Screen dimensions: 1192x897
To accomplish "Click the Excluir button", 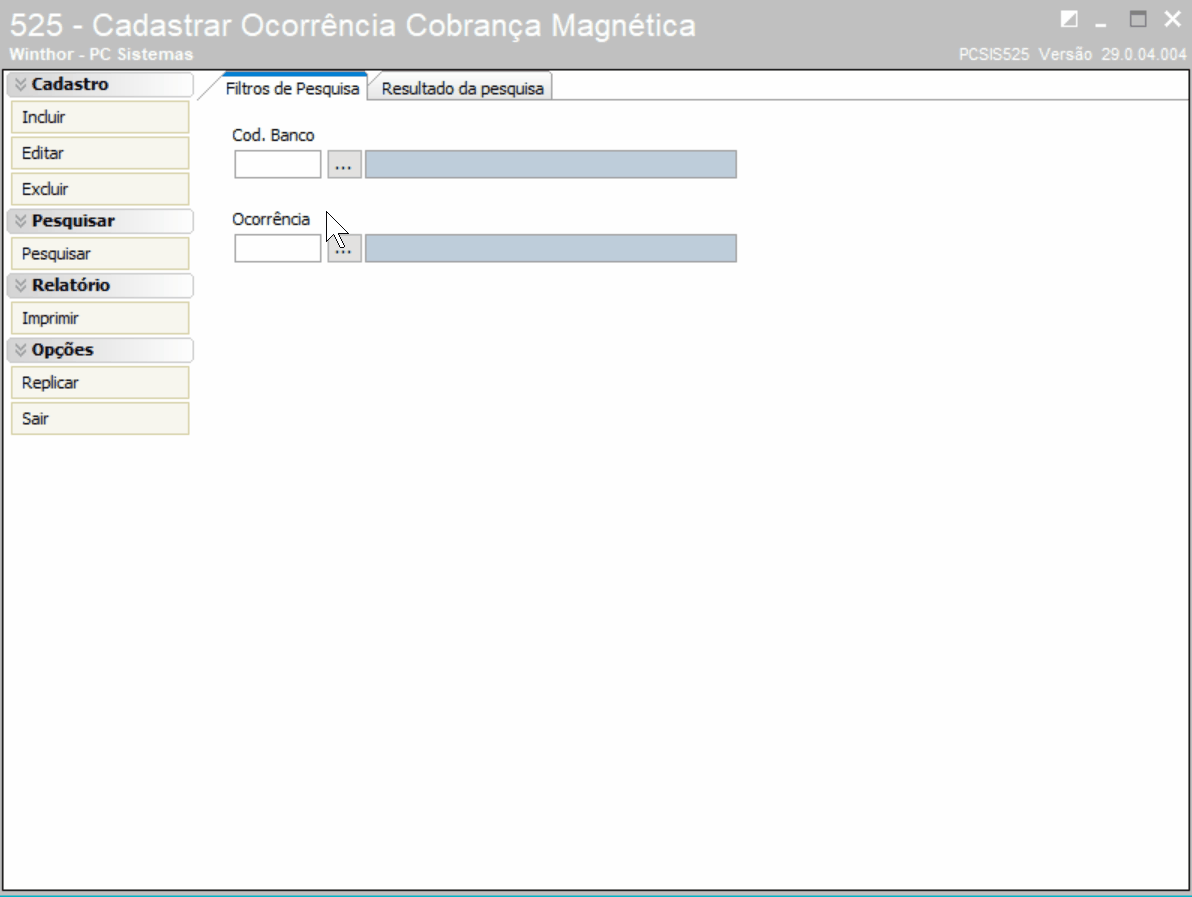I will 100,189.
